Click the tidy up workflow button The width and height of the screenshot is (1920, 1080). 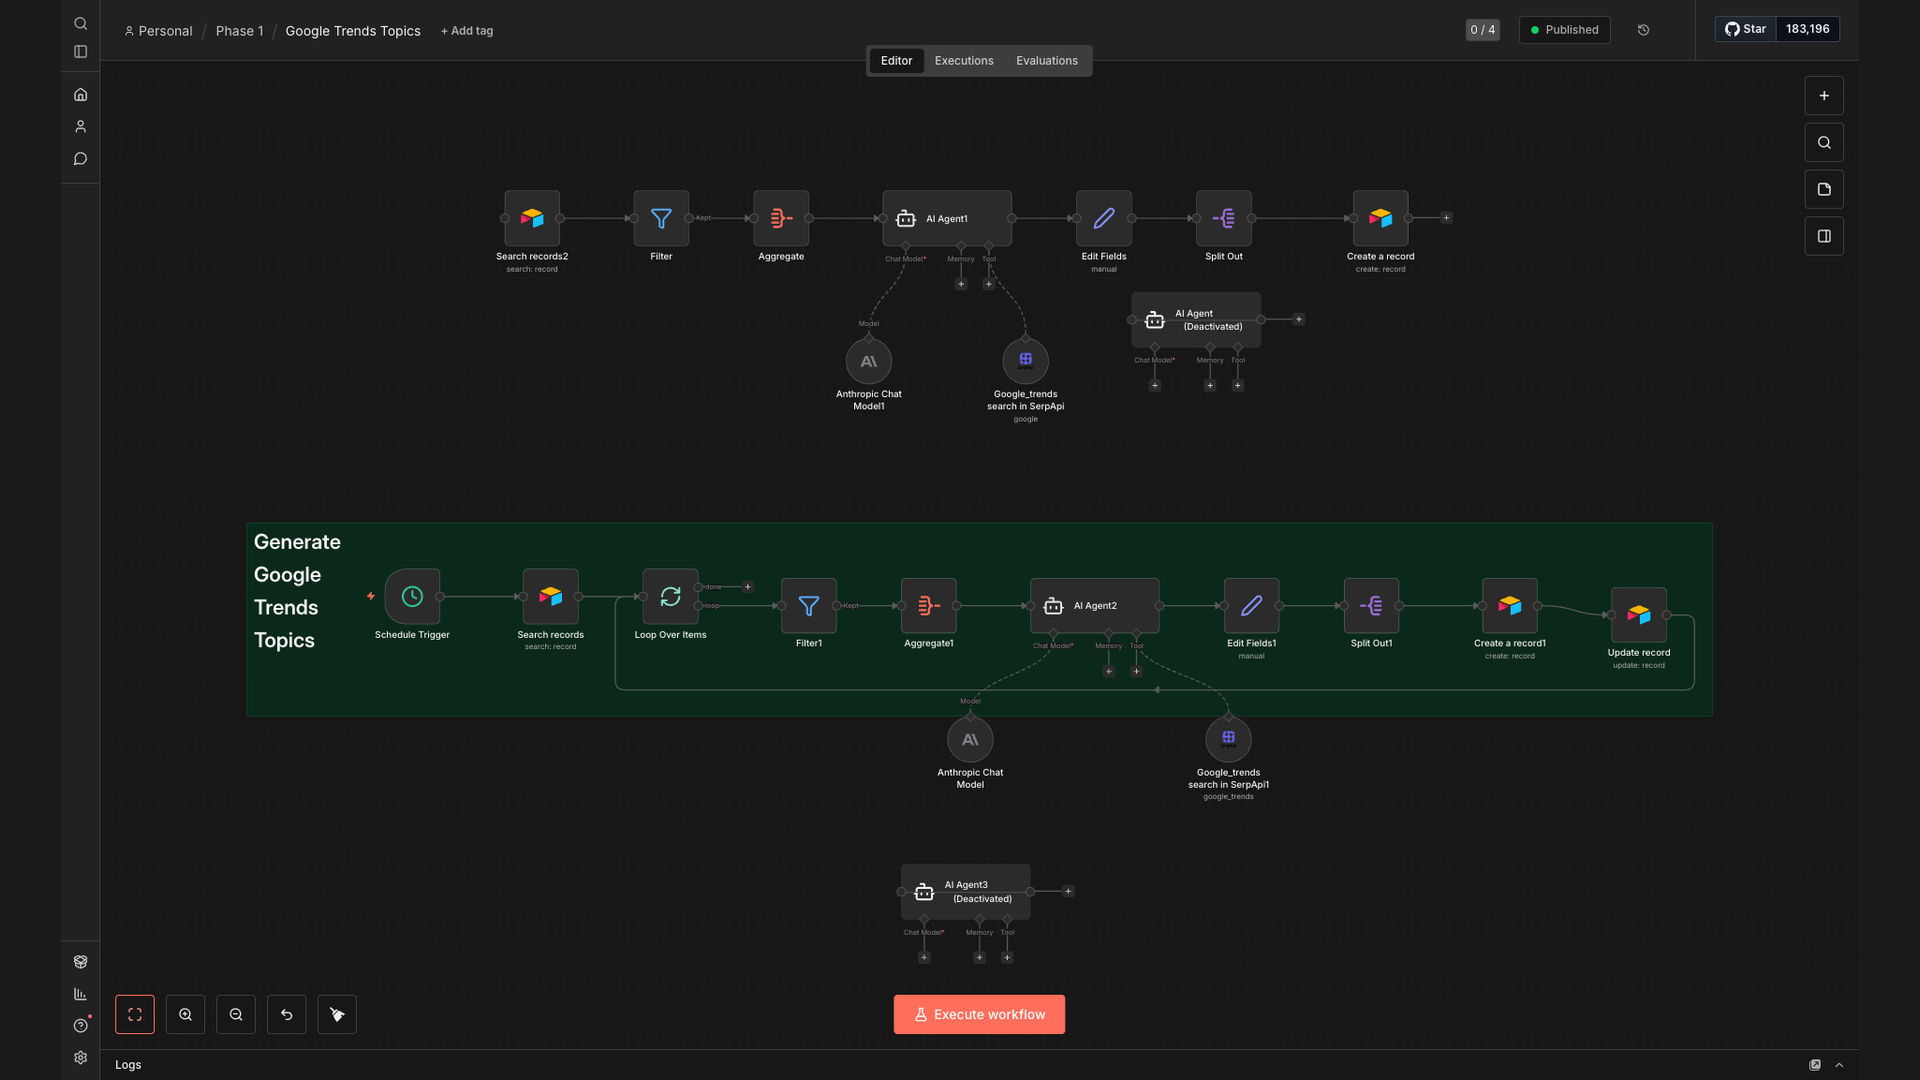click(x=337, y=1015)
